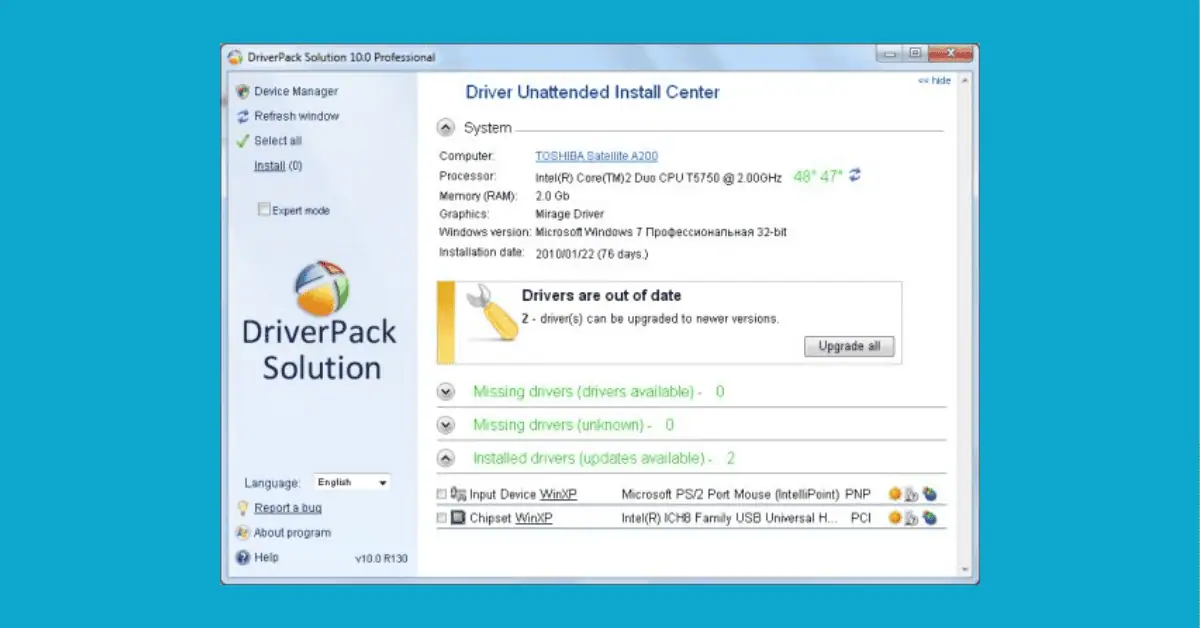The height and width of the screenshot is (628, 1200).
Task: Click the sun icon on the Input Device row
Action: coord(895,493)
